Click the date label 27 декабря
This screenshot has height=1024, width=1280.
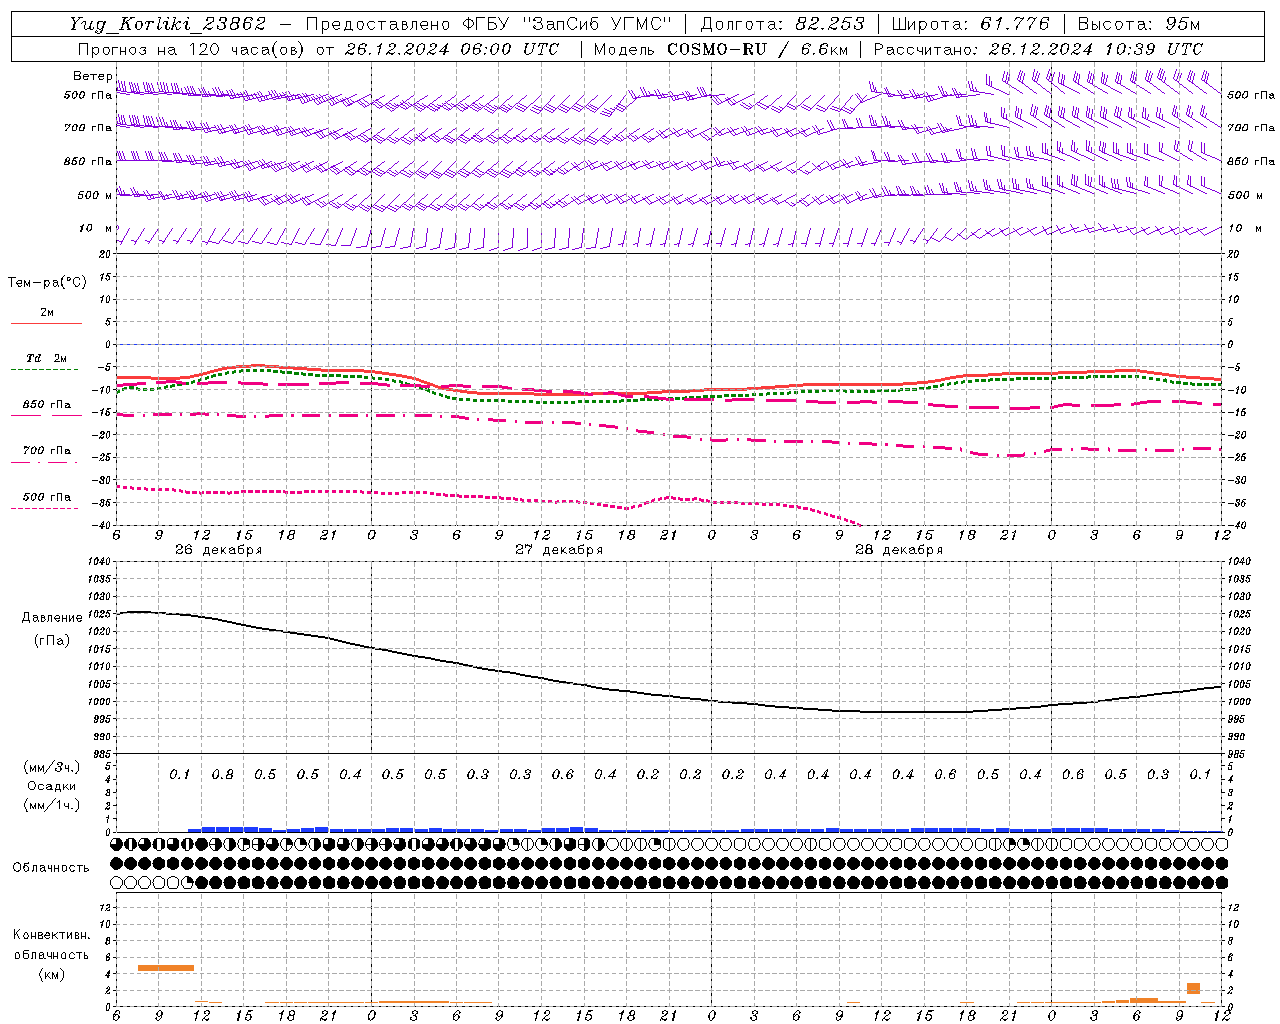tap(559, 550)
